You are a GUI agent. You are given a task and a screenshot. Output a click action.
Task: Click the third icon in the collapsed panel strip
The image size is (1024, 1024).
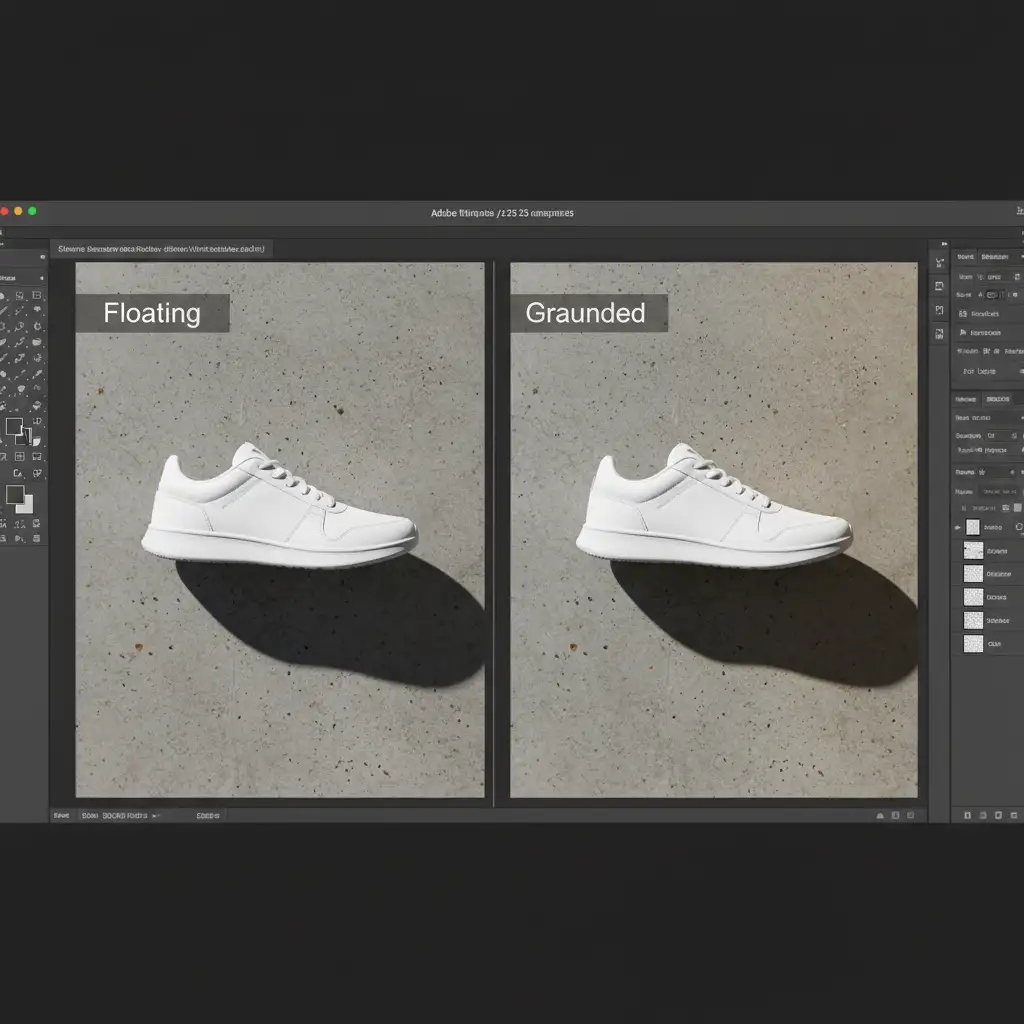coord(939,311)
